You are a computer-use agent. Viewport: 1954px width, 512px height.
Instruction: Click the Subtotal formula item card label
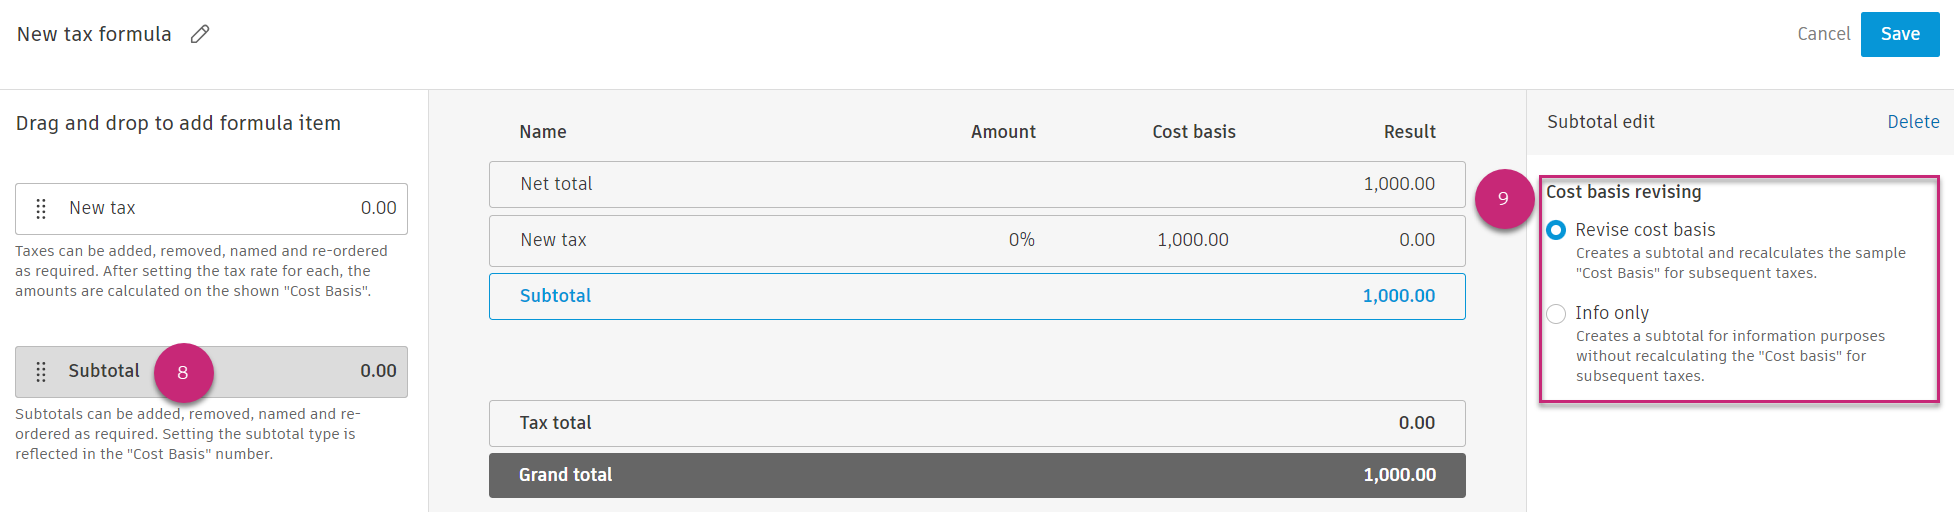pos(104,371)
